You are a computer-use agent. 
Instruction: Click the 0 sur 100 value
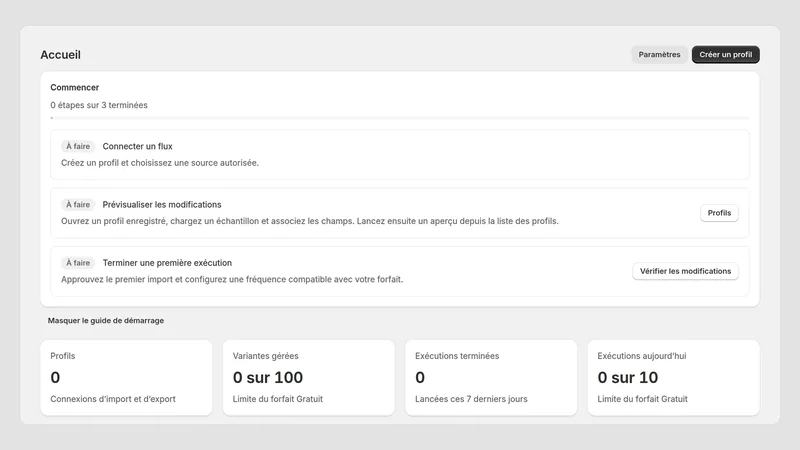[x=268, y=378]
